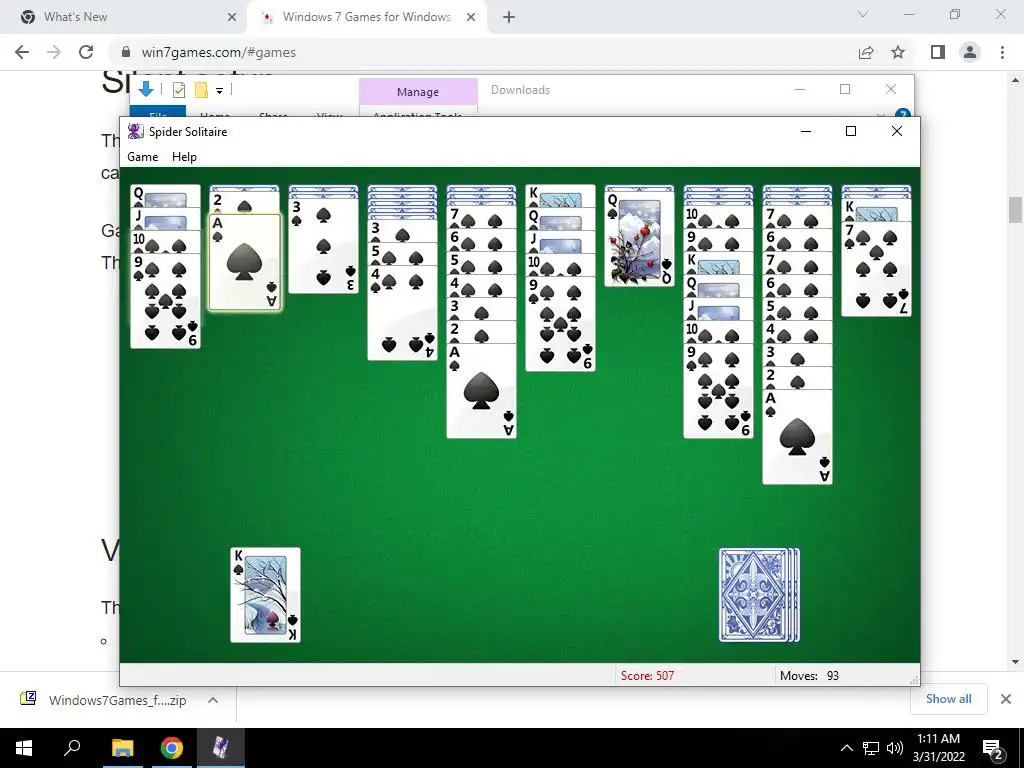Dismiss the Chrome downloads bar
Screen dimensions: 1024x768
(1006, 699)
